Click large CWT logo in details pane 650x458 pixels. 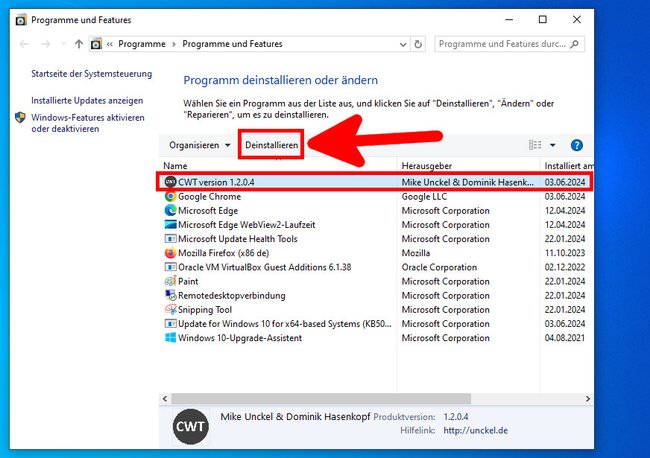tap(191, 426)
